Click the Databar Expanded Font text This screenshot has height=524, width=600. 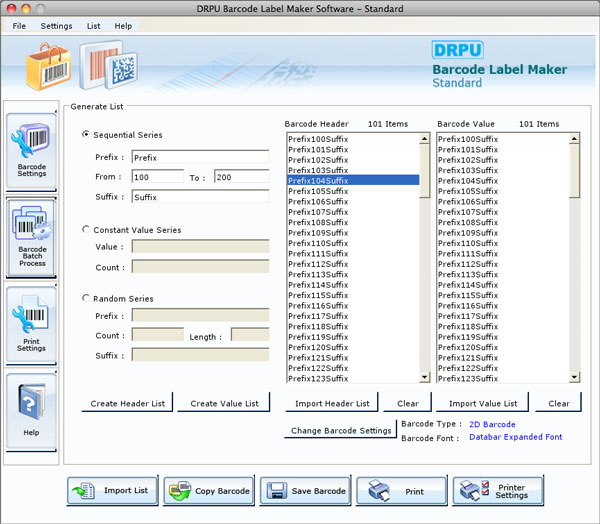pyautogui.click(x=515, y=437)
